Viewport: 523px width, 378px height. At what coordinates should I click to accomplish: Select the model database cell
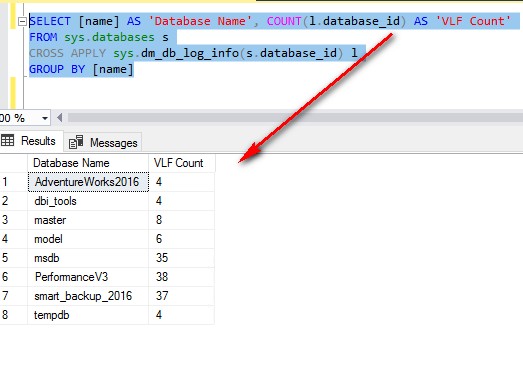pyautogui.click(x=88, y=239)
